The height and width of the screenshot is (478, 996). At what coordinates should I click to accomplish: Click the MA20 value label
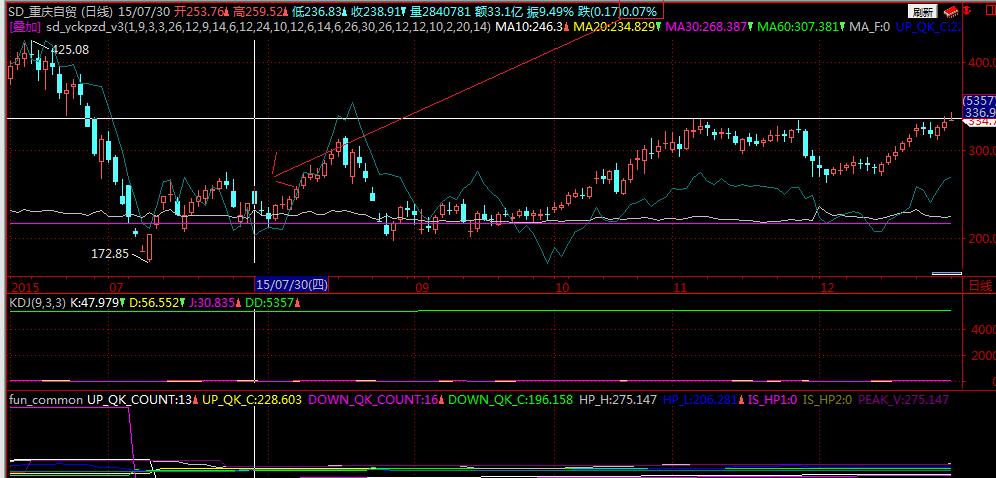[618, 27]
